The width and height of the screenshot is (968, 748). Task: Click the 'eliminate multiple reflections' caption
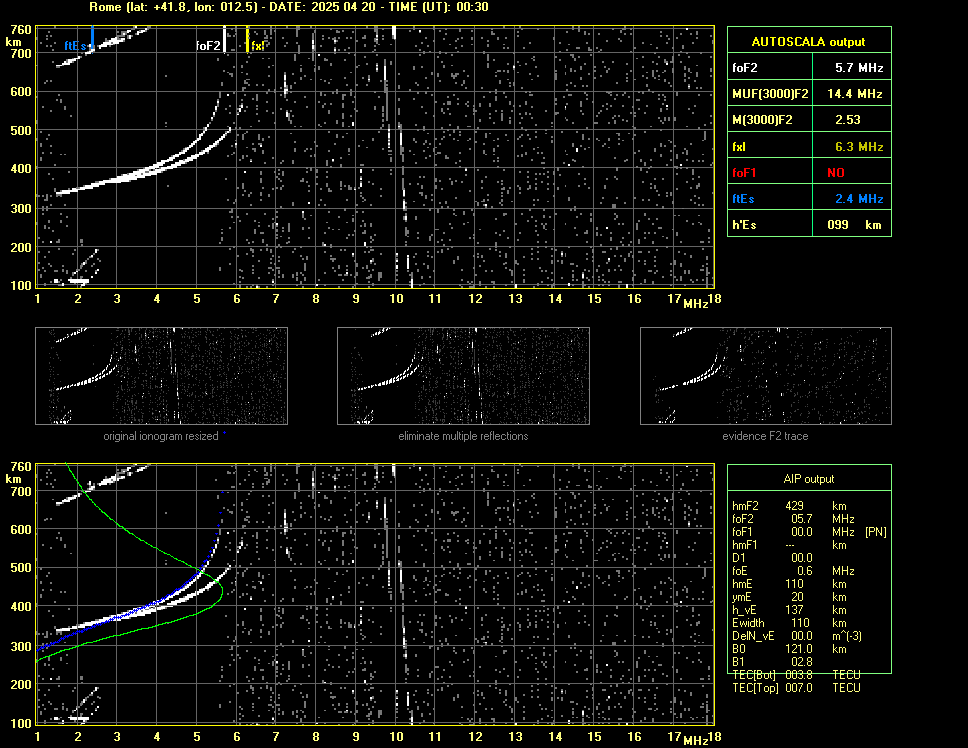(463, 436)
